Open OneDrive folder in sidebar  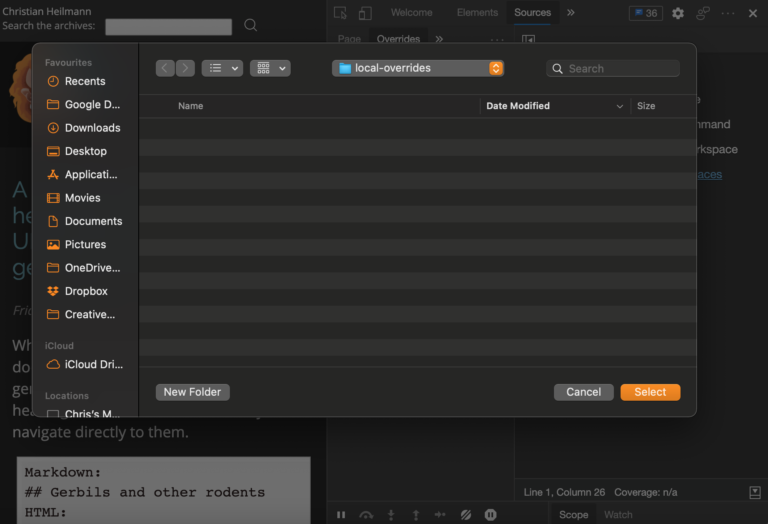pyautogui.click(x=84, y=268)
